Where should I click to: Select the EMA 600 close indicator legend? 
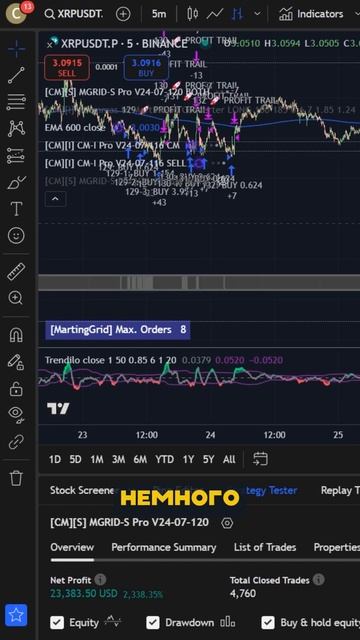(x=75, y=128)
